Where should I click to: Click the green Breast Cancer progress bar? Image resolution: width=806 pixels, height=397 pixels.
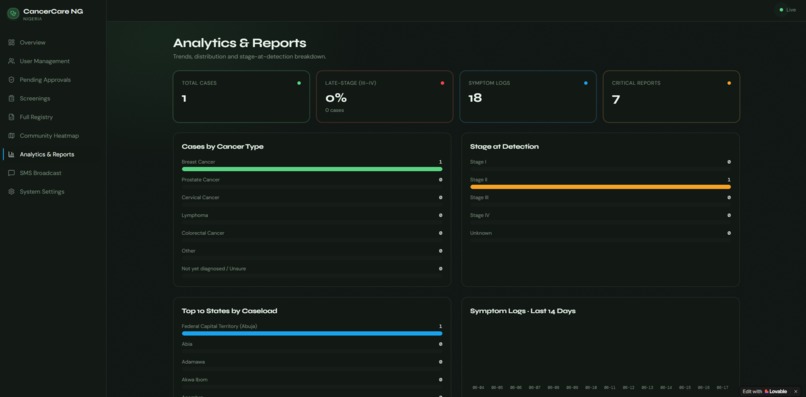[312, 169]
